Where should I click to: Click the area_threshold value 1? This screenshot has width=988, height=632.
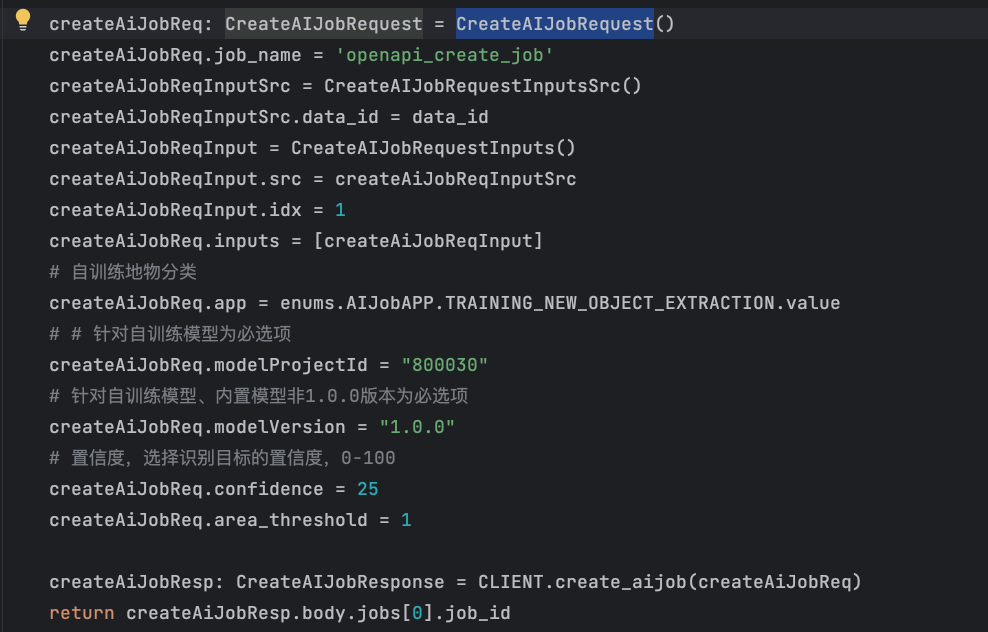(x=406, y=520)
